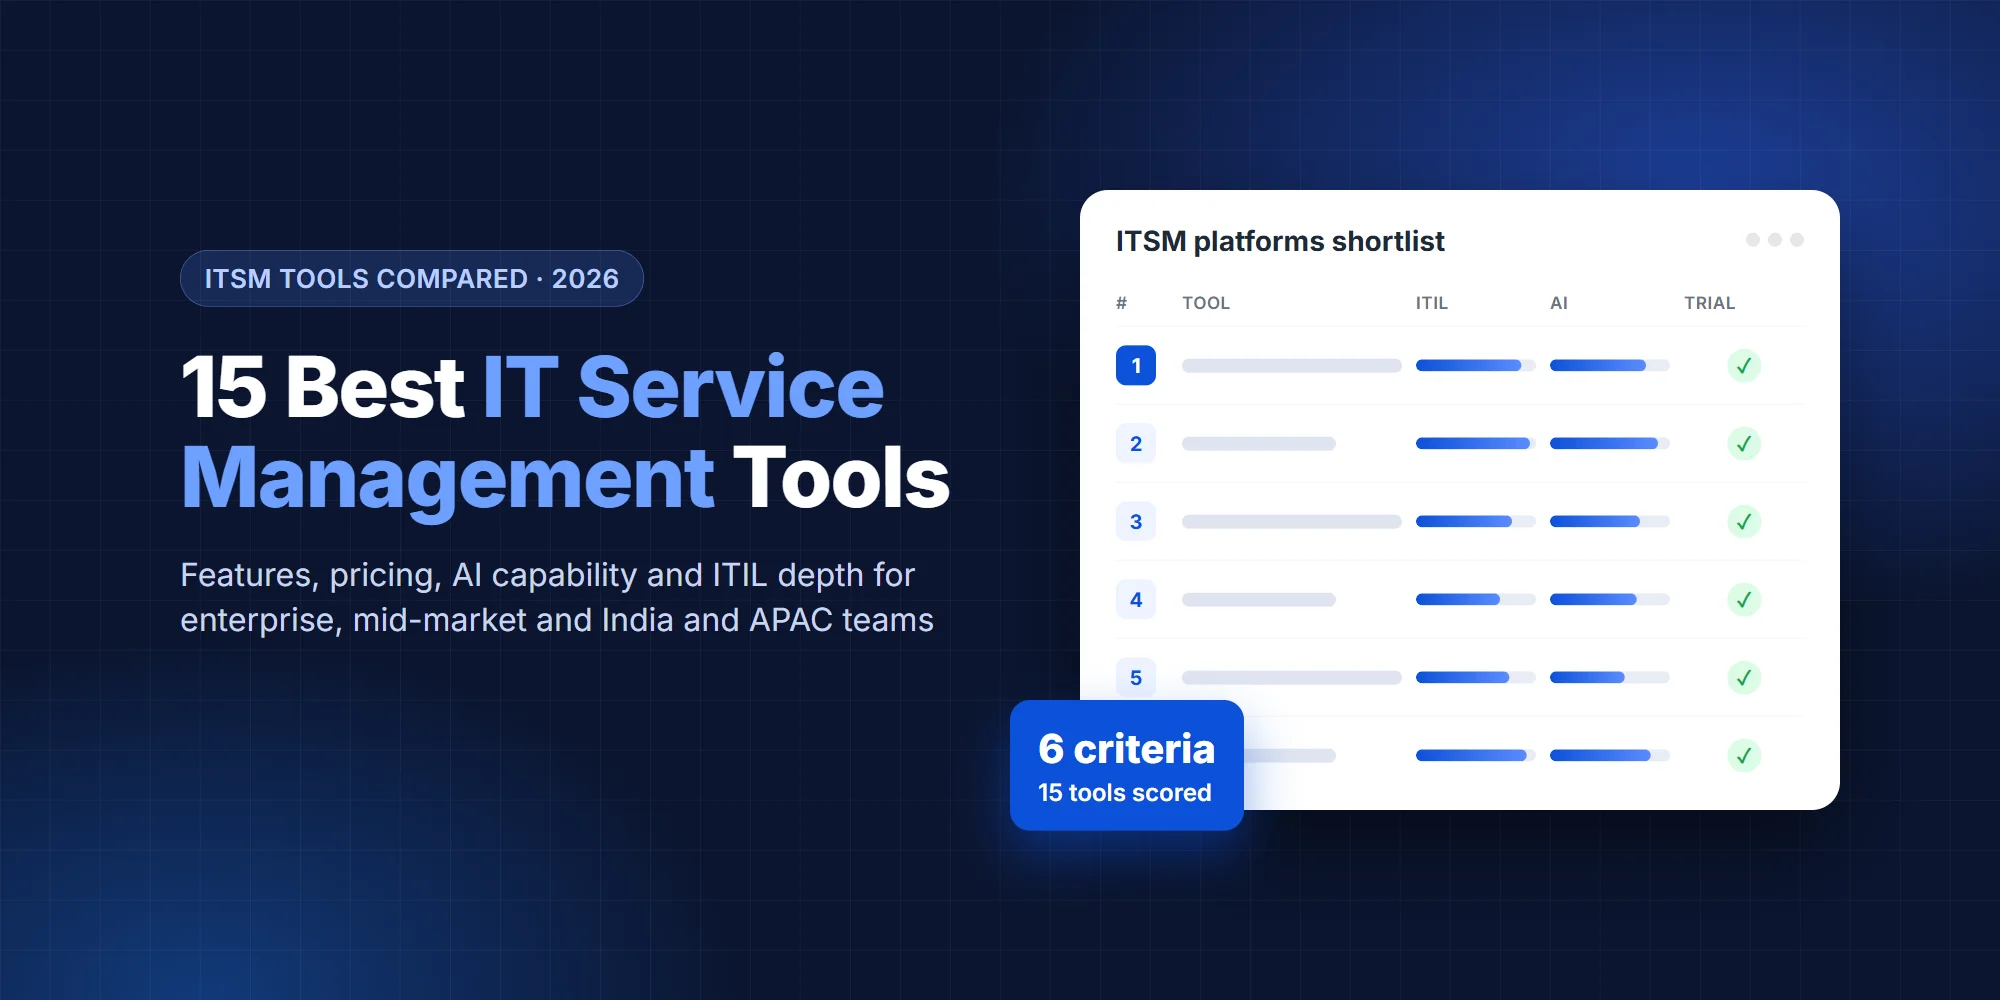This screenshot has width=2000, height=1000.
Task: Click the ITSM platforms shortlist title
Action: tap(1280, 242)
